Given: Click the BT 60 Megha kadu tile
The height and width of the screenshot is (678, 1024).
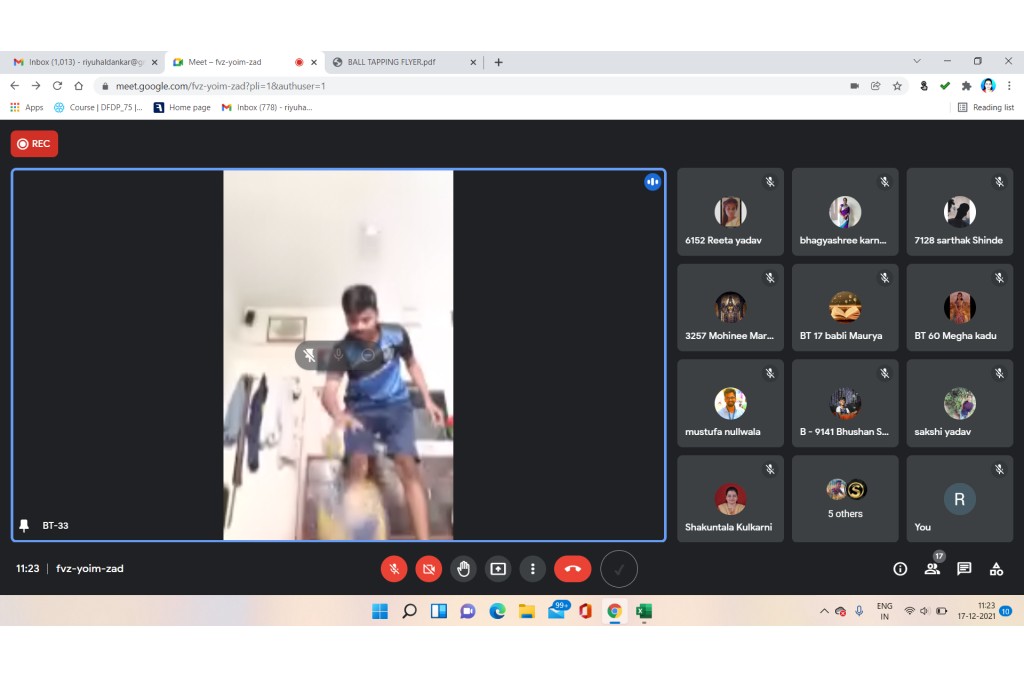Looking at the screenshot, I should coord(959,308).
